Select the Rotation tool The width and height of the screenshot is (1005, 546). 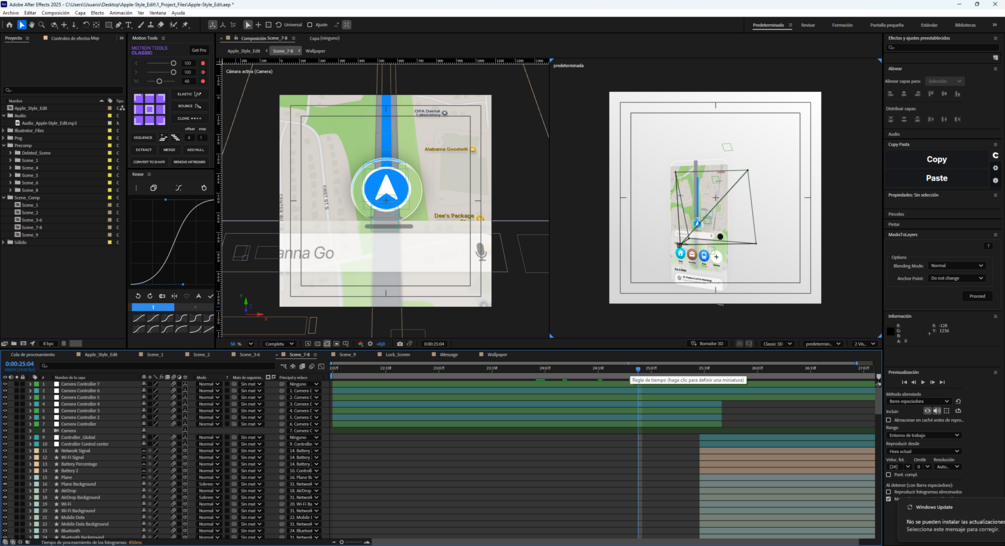pos(86,25)
